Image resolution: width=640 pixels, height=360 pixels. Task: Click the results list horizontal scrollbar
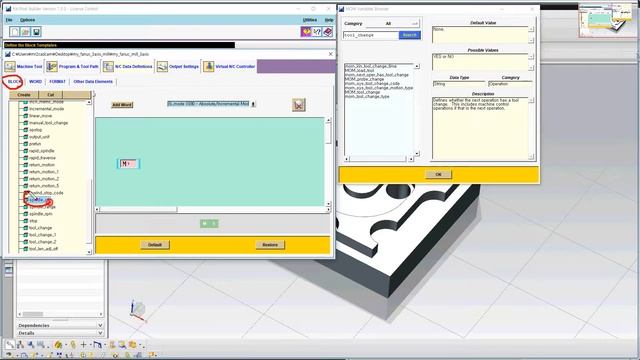(x=378, y=159)
